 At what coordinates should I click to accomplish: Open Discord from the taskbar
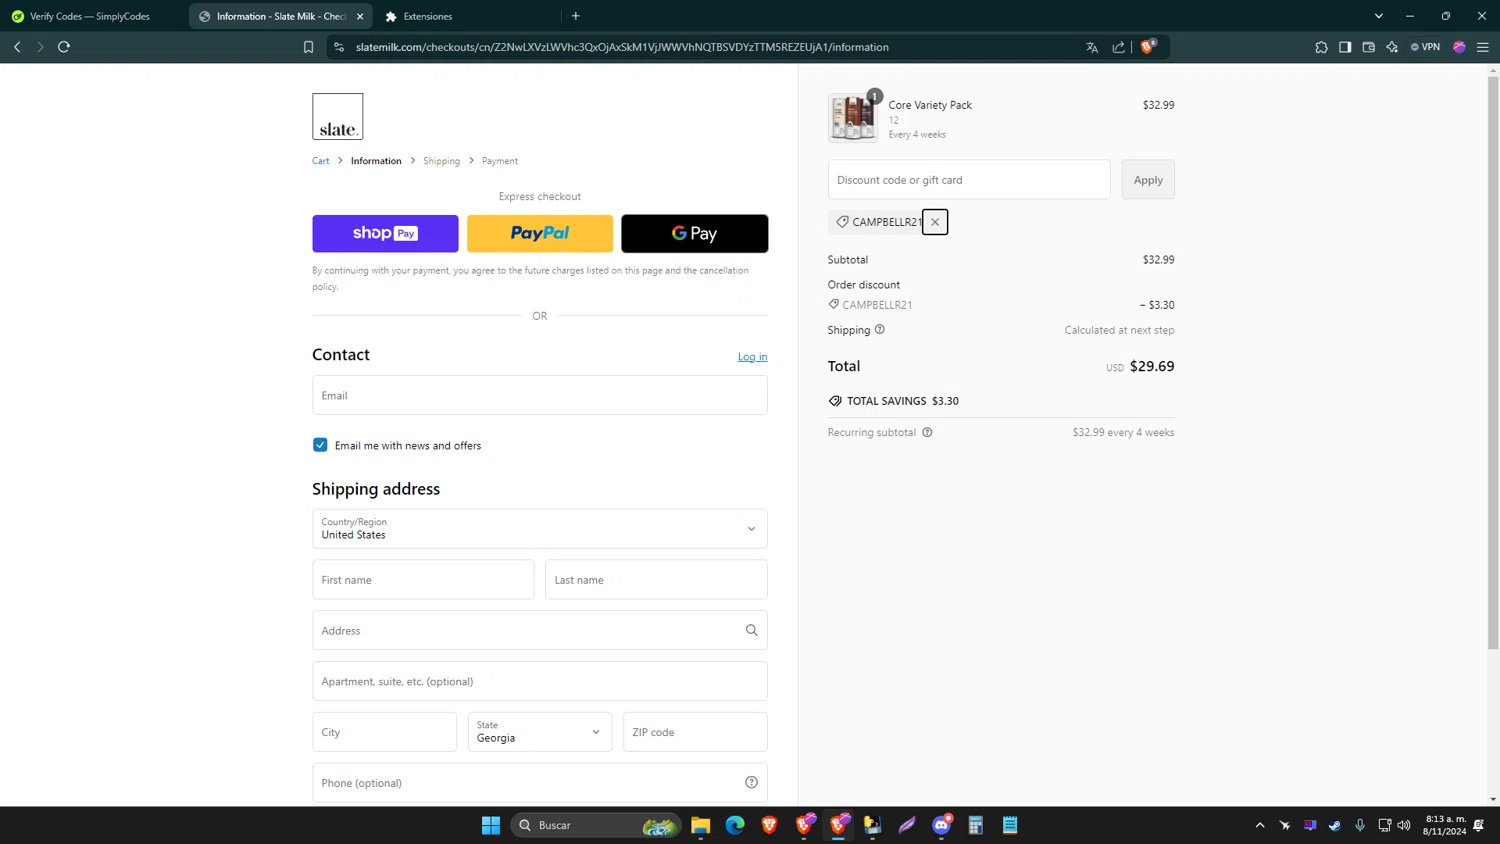(x=941, y=825)
